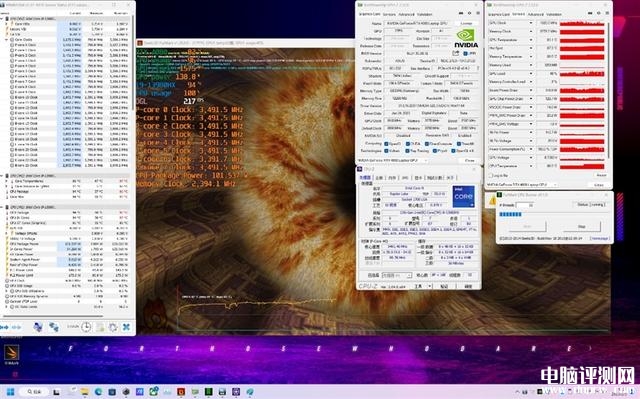Toggle the DirectML checkbox in GPU-Z

(459, 144)
